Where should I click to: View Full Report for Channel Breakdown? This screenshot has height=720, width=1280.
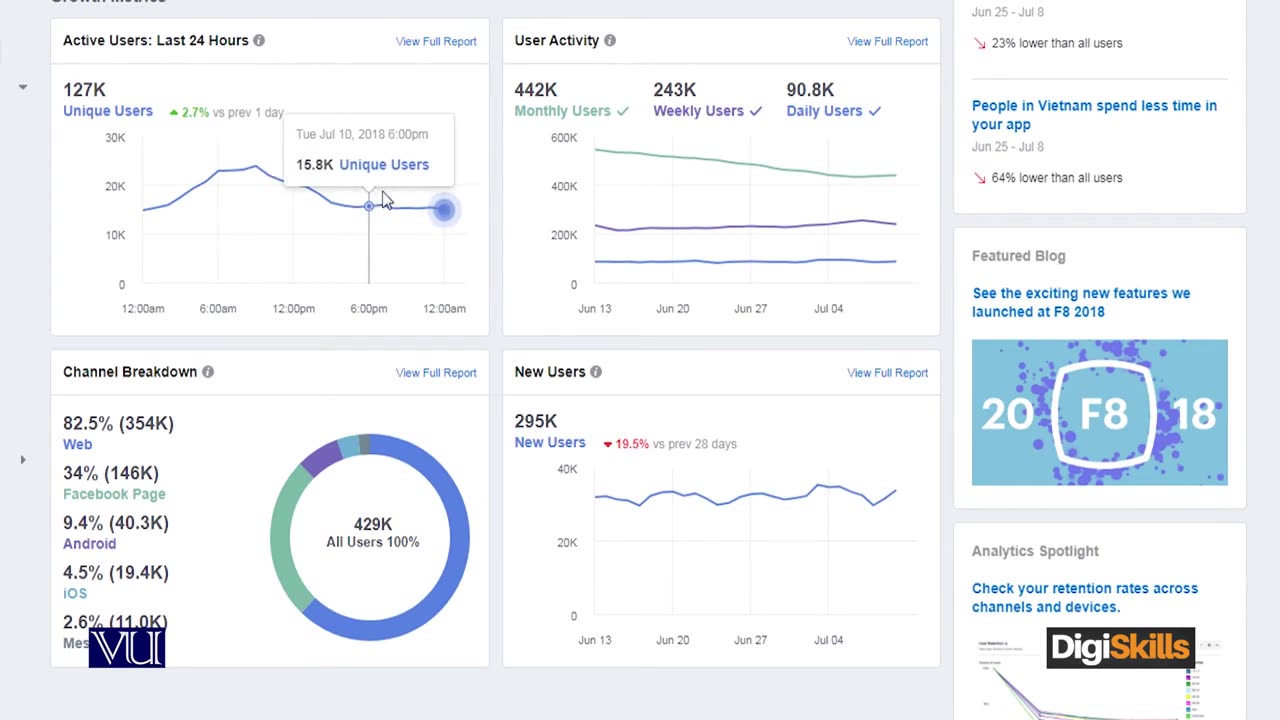(x=436, y=372)
